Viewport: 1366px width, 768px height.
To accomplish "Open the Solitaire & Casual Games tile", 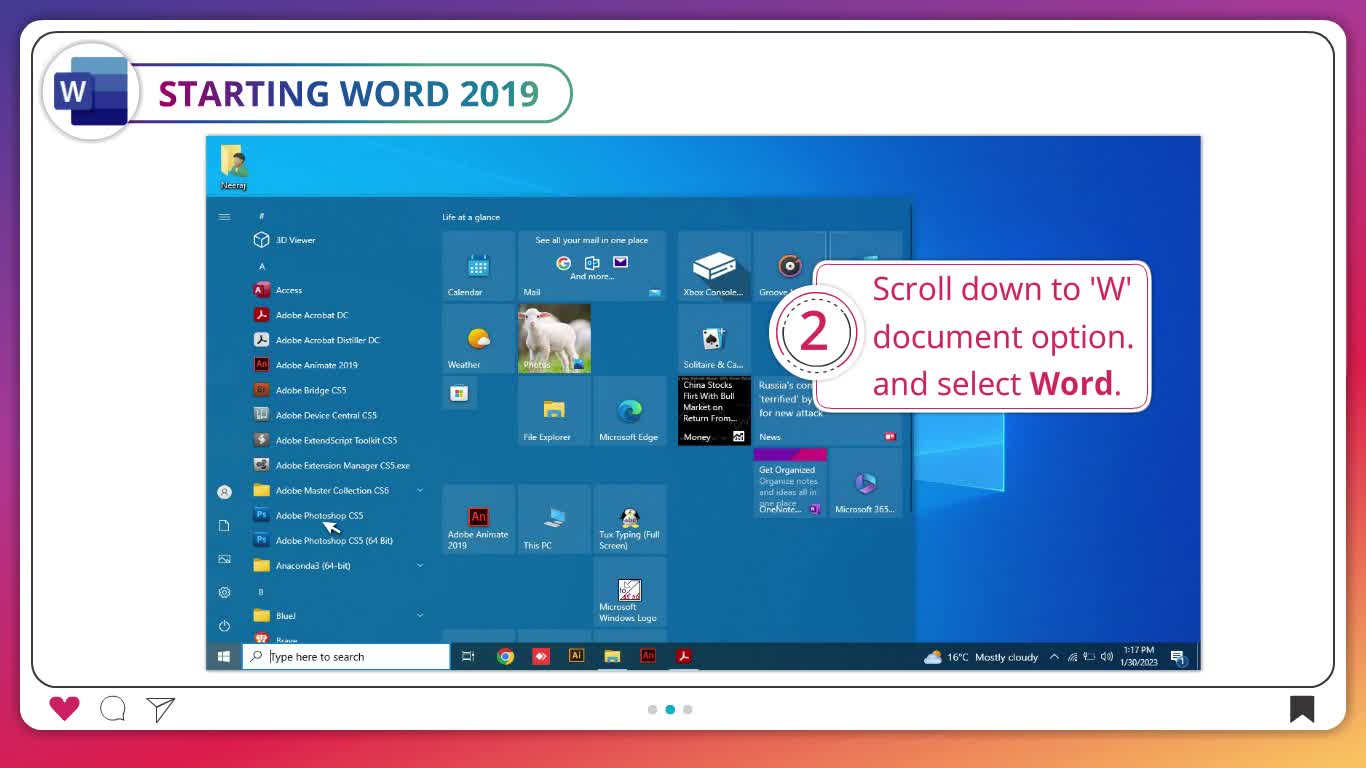I will click(x=714, y=338).
